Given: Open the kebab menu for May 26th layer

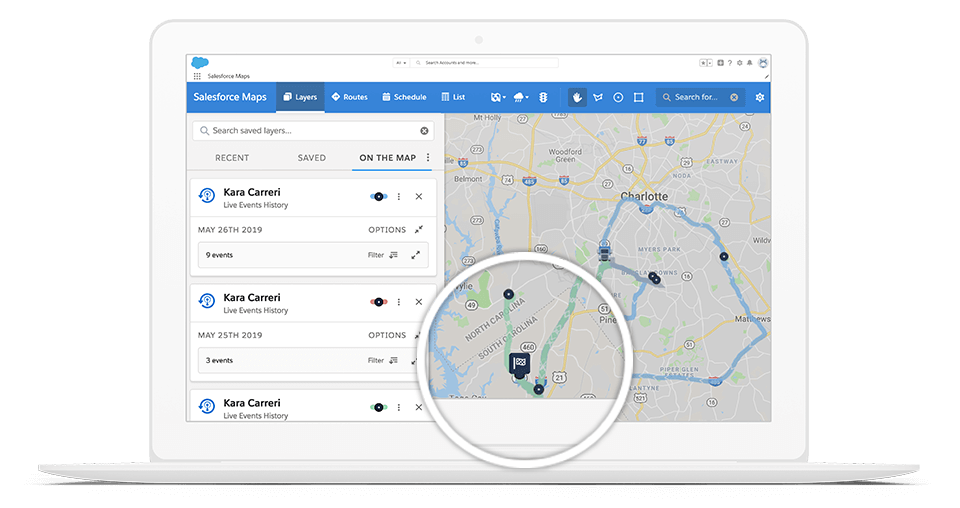Looking at the screenshot, I should click(x=399, y=196).
